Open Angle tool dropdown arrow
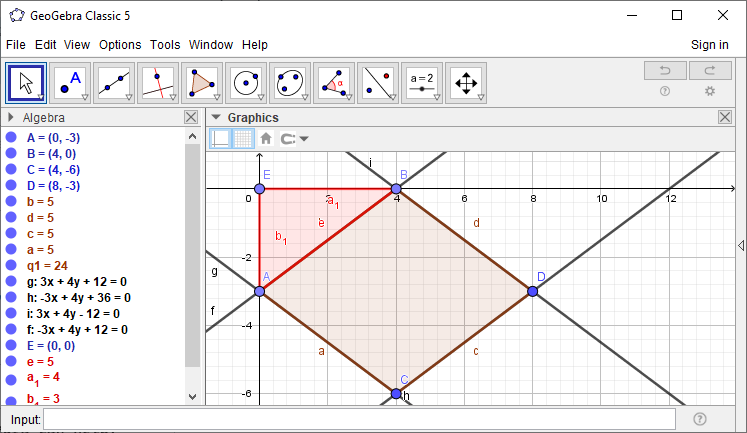The image size is (747, 433). click(349, 98)
